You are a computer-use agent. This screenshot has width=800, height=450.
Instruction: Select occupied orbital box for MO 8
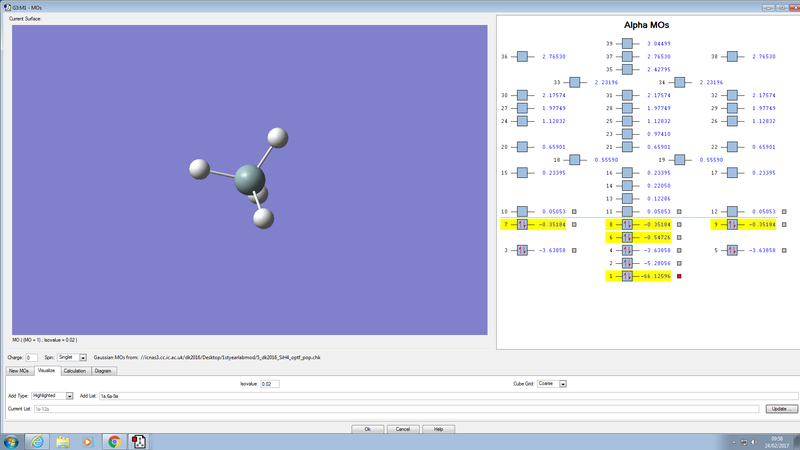coord(627,224)
